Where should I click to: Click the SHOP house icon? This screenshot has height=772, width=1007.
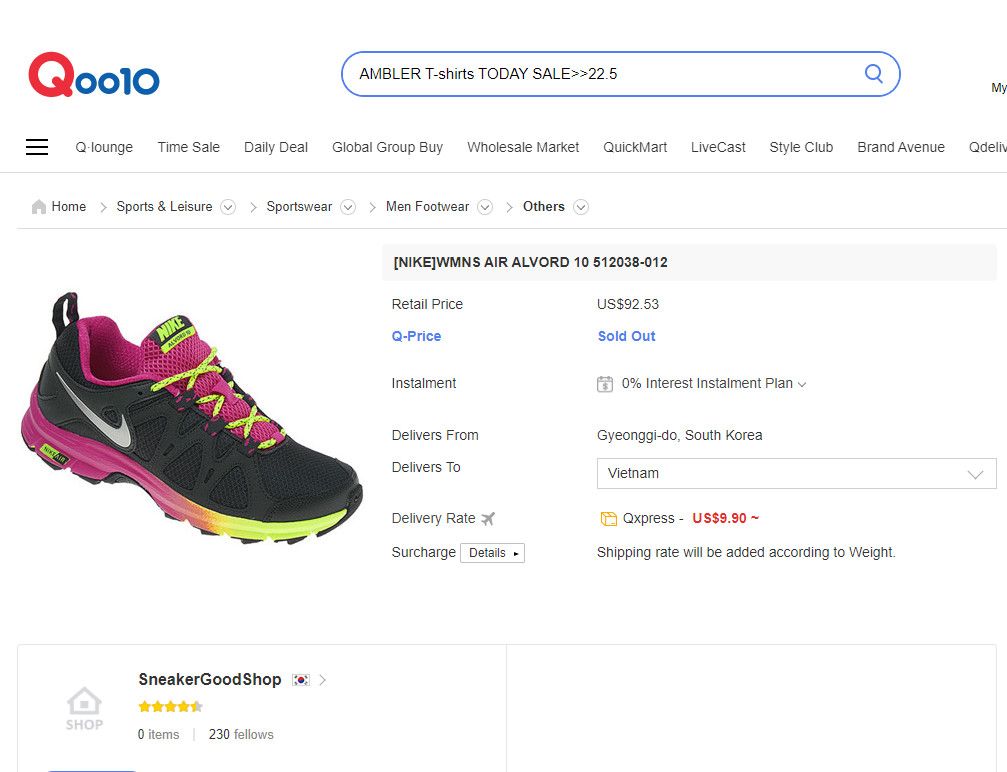pyautogui.click(x=84, y=708)
